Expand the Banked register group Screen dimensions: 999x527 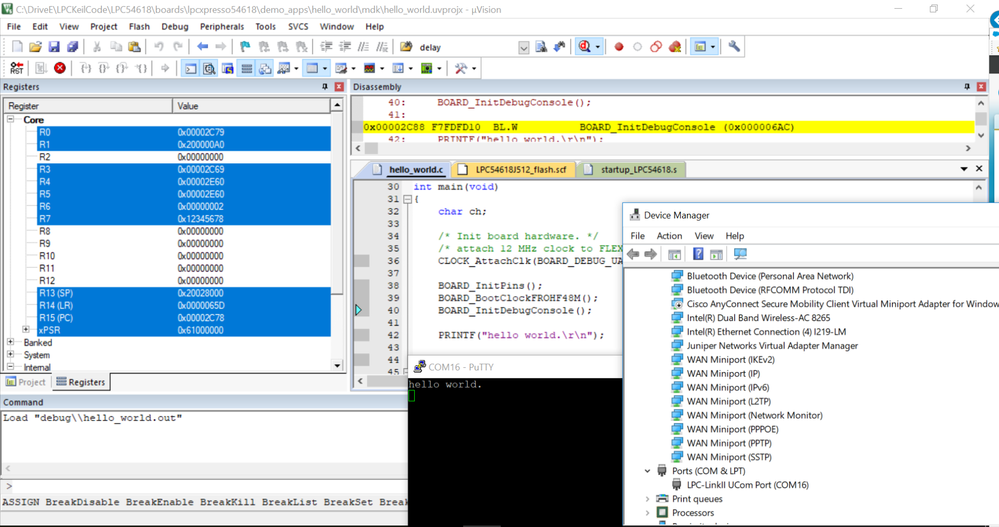10,342
